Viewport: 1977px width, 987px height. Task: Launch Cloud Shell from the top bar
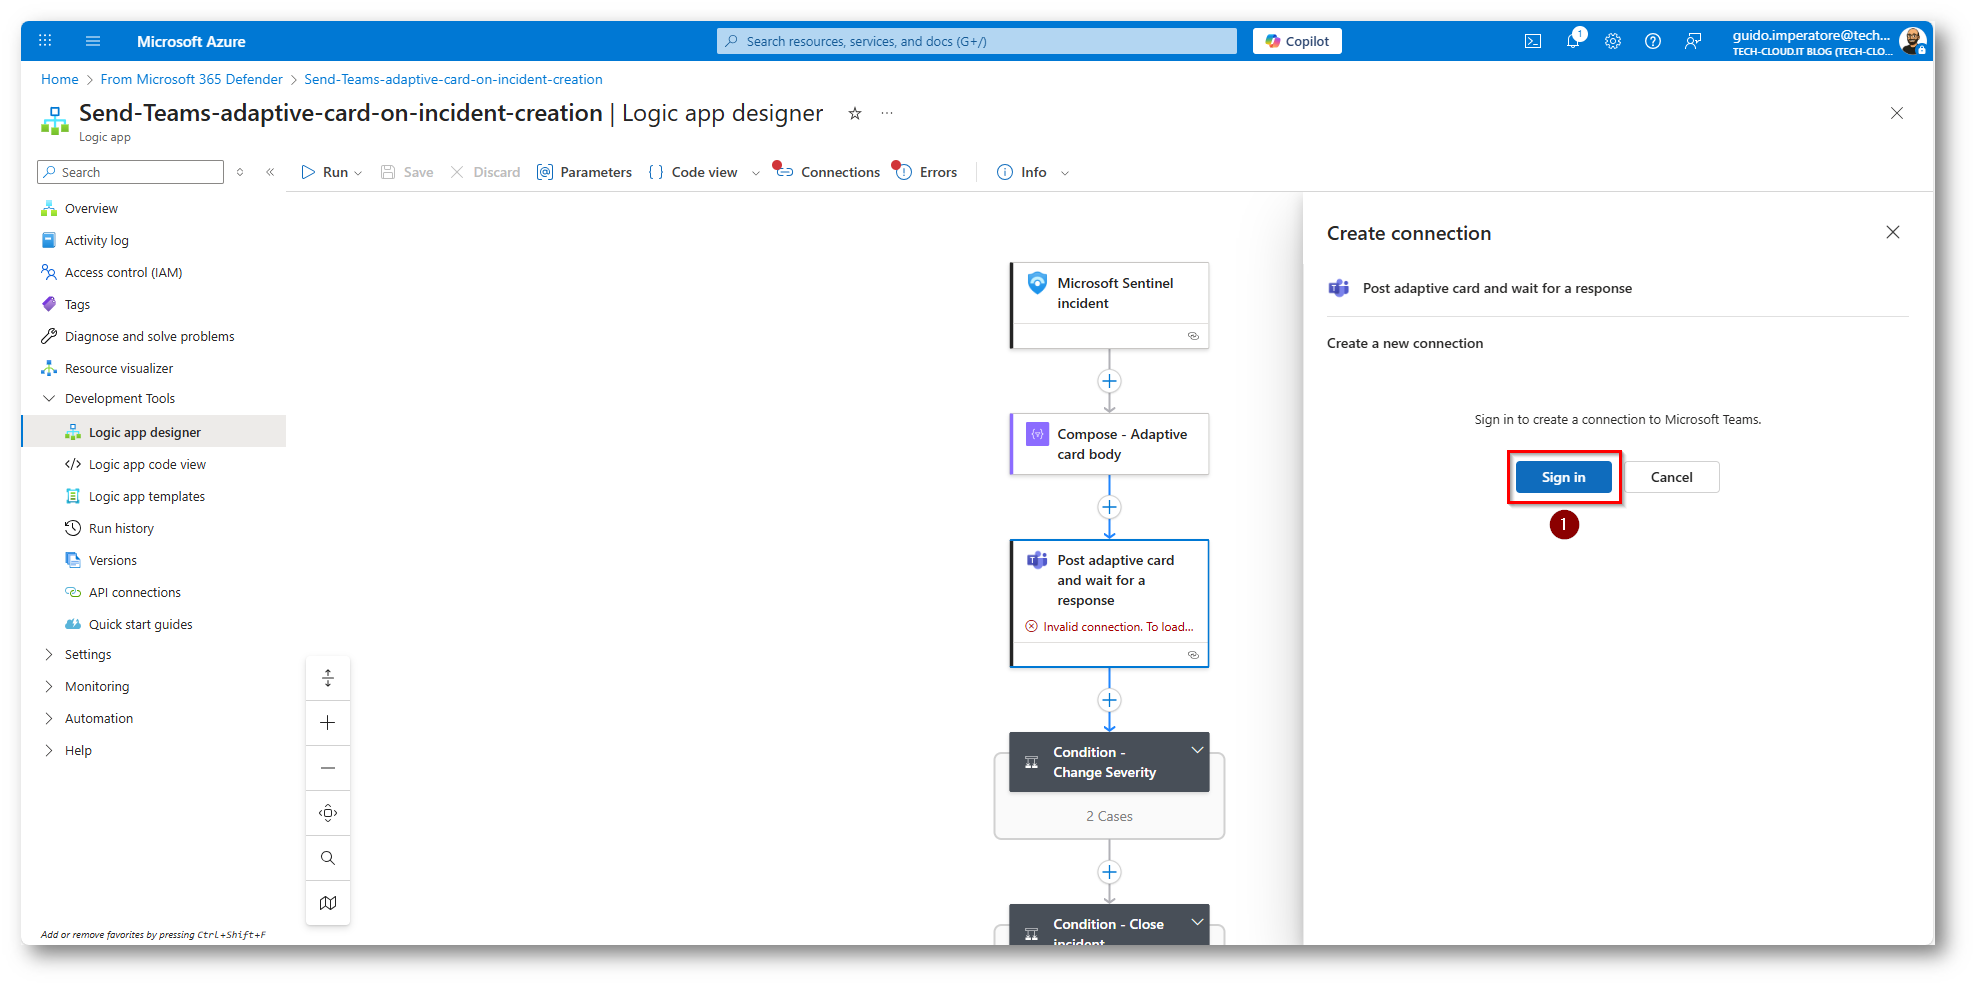1532,41
